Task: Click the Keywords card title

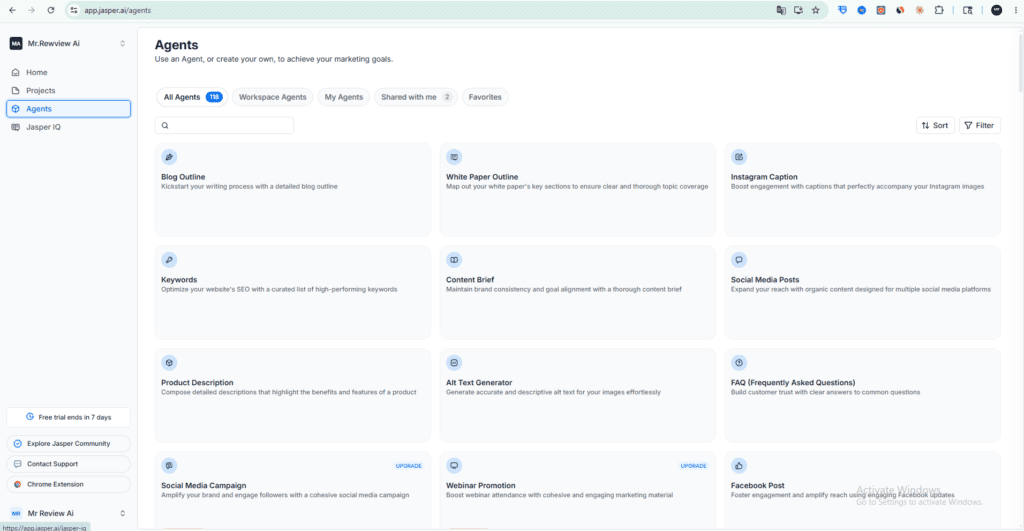Action: pos(179,280)
